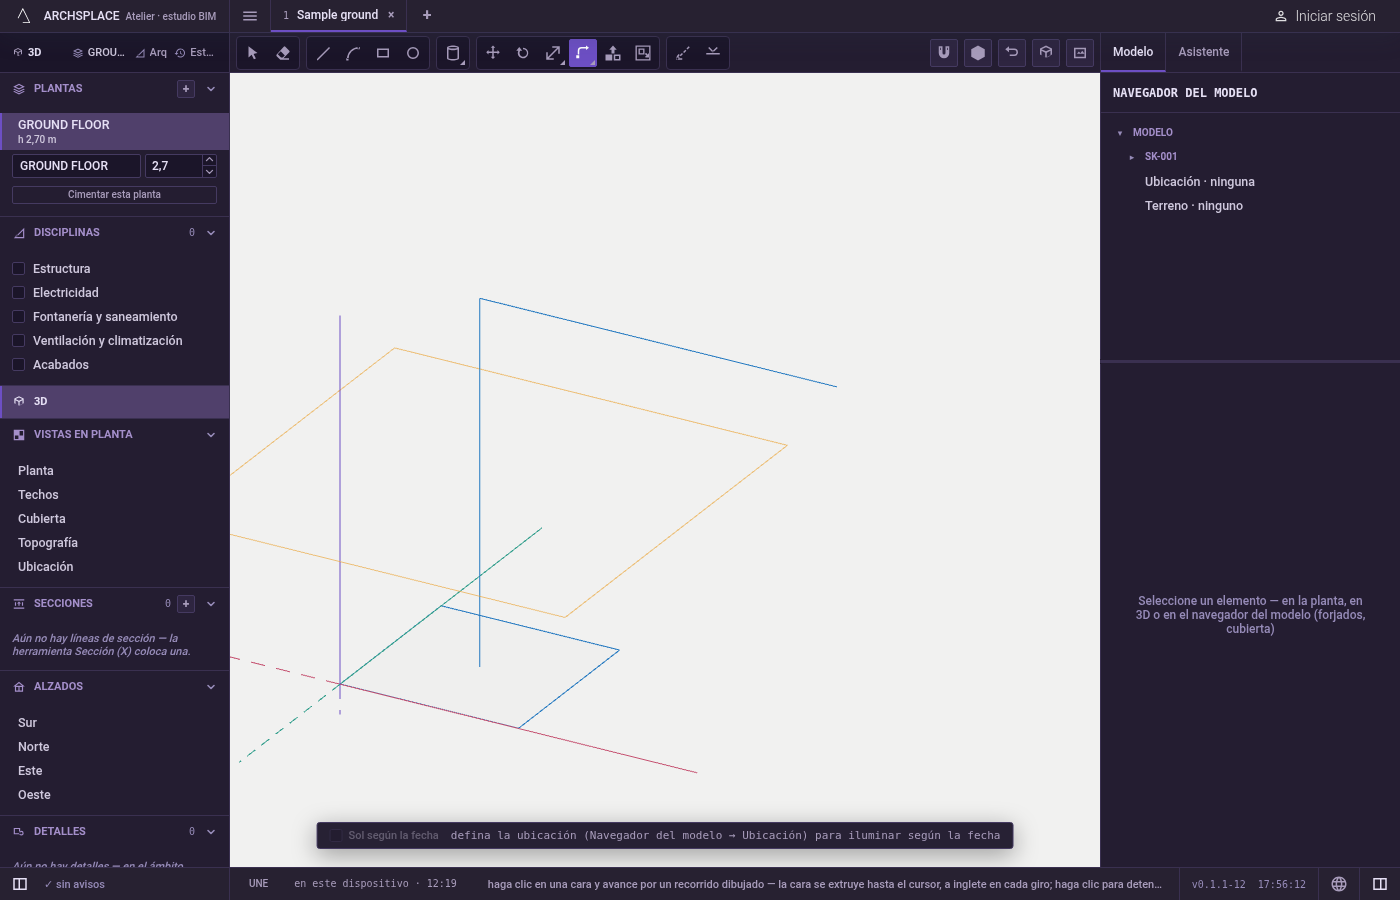Enable the Electricidad discipline checkbox
The height and width of the screenshot is (900, 1400).
tap(18, 293)
